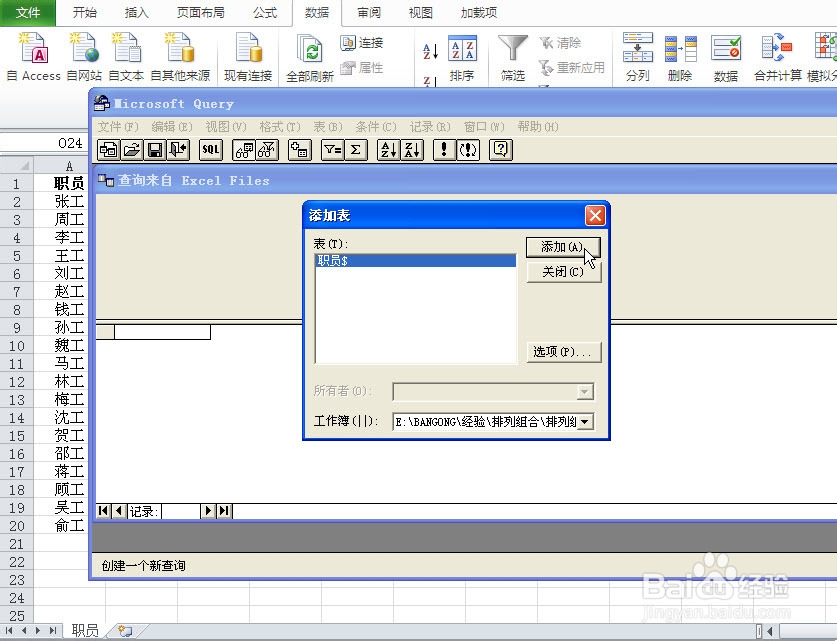Screen dimensions: 837x641
Task: Click Text to Columns (分列) icon
Action: point(638,57)
